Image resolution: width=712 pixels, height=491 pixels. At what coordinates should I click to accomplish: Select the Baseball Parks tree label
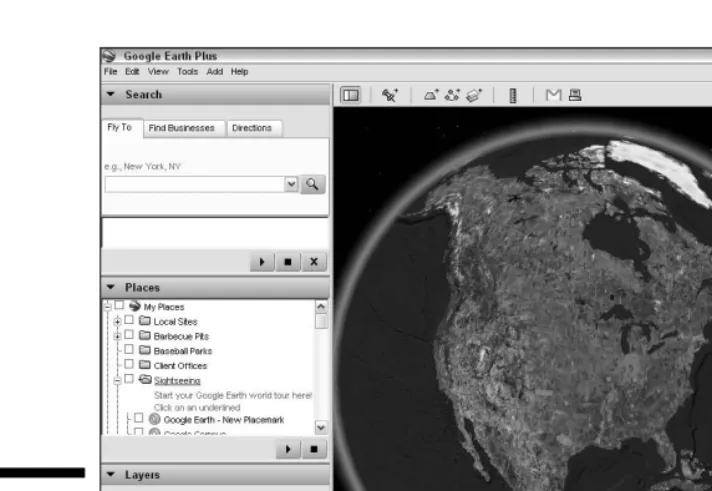[183, 351]
